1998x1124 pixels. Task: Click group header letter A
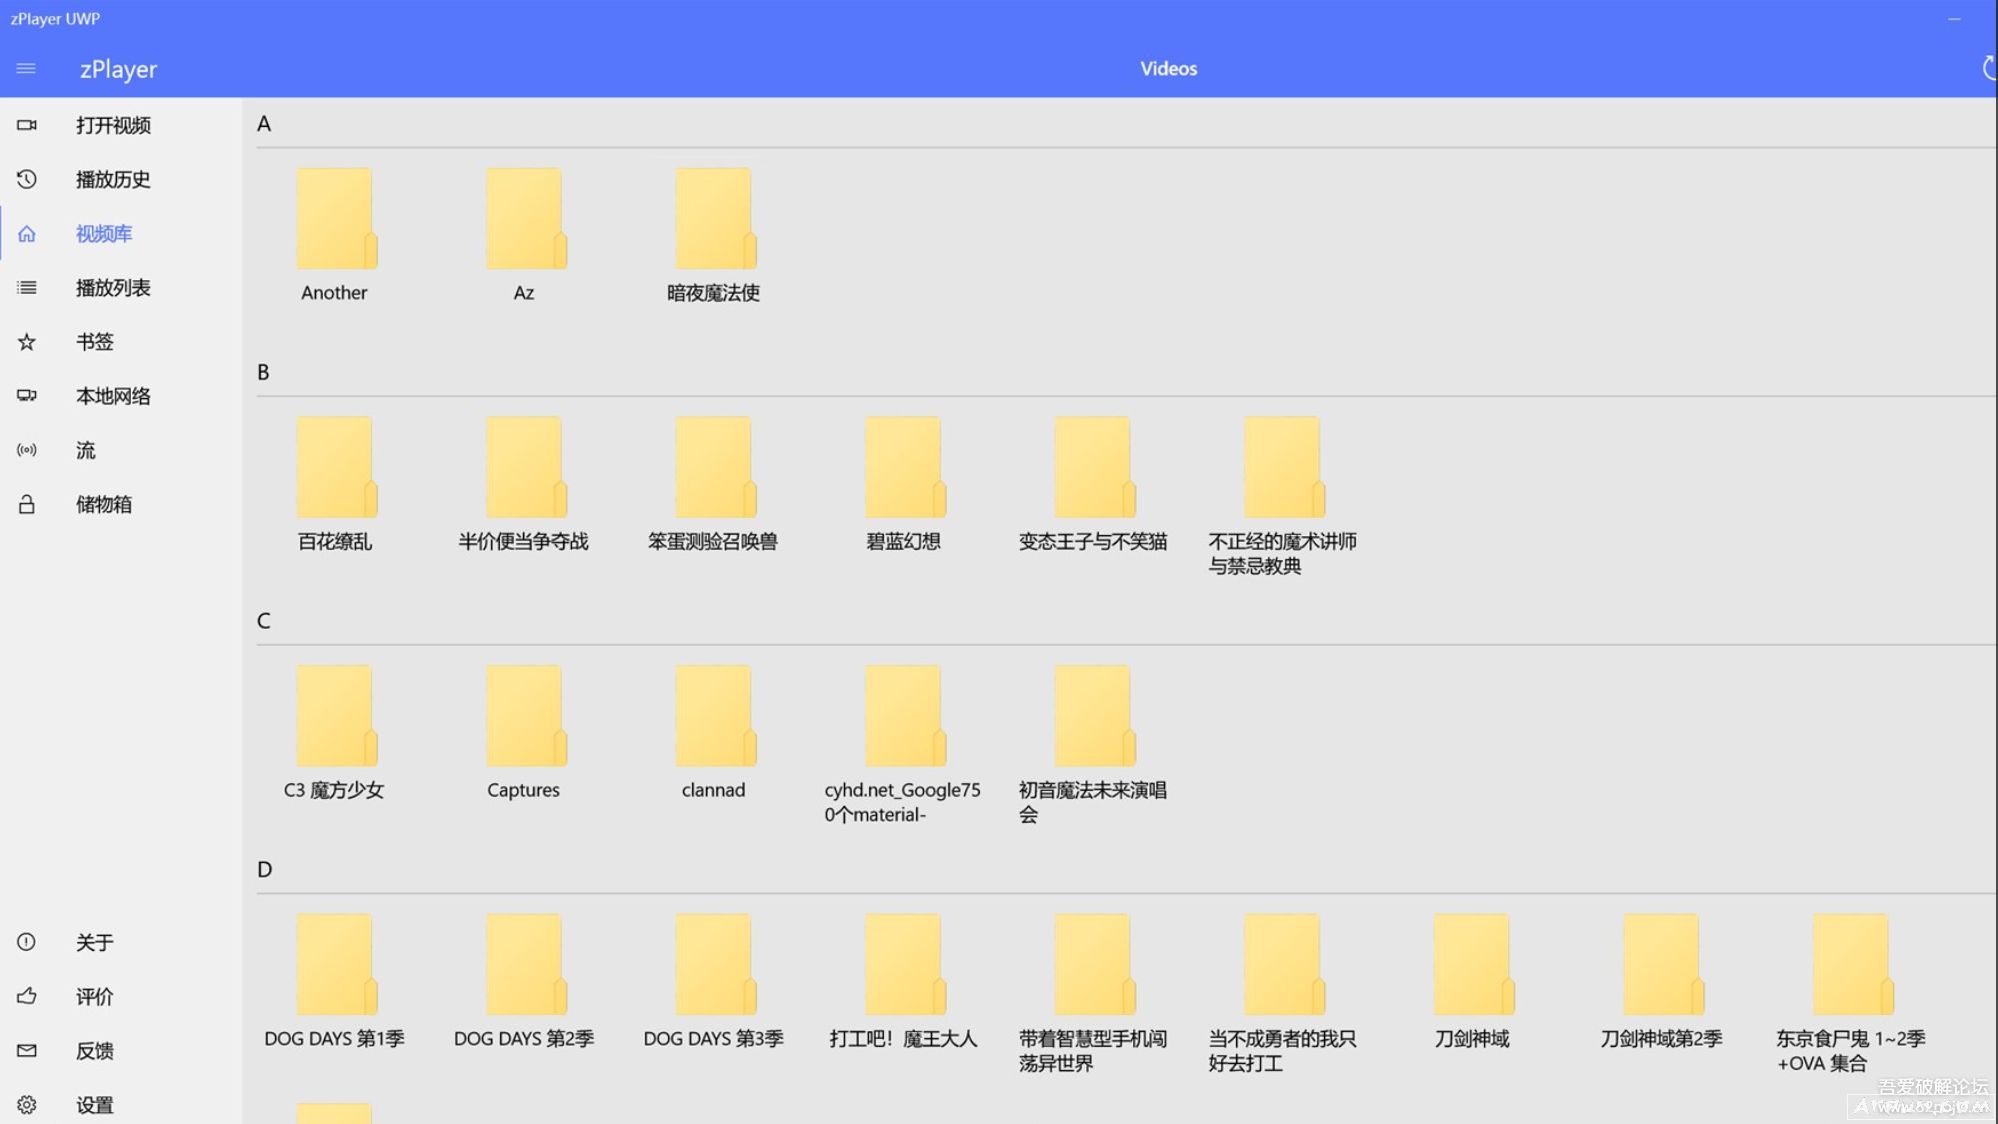point(264,124)
